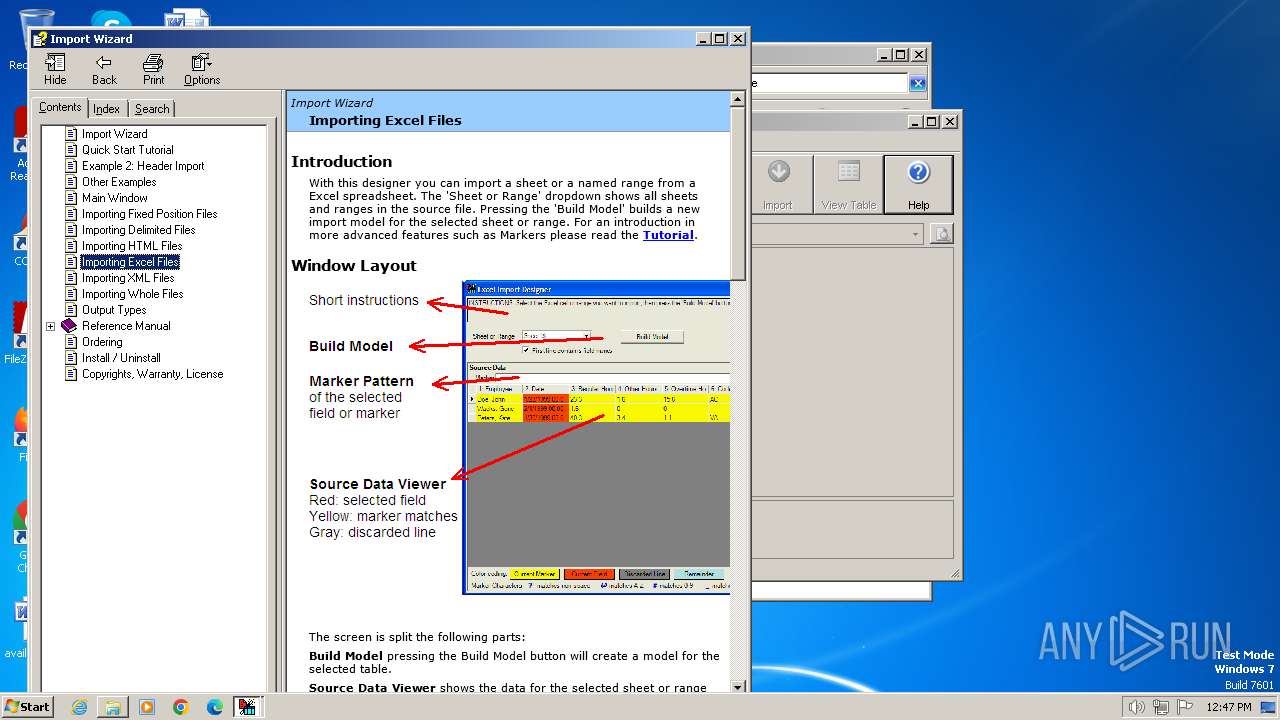Click browse icon beside background dropdown
Screen dimensions: 1280x720
click(x=941, y=234)
